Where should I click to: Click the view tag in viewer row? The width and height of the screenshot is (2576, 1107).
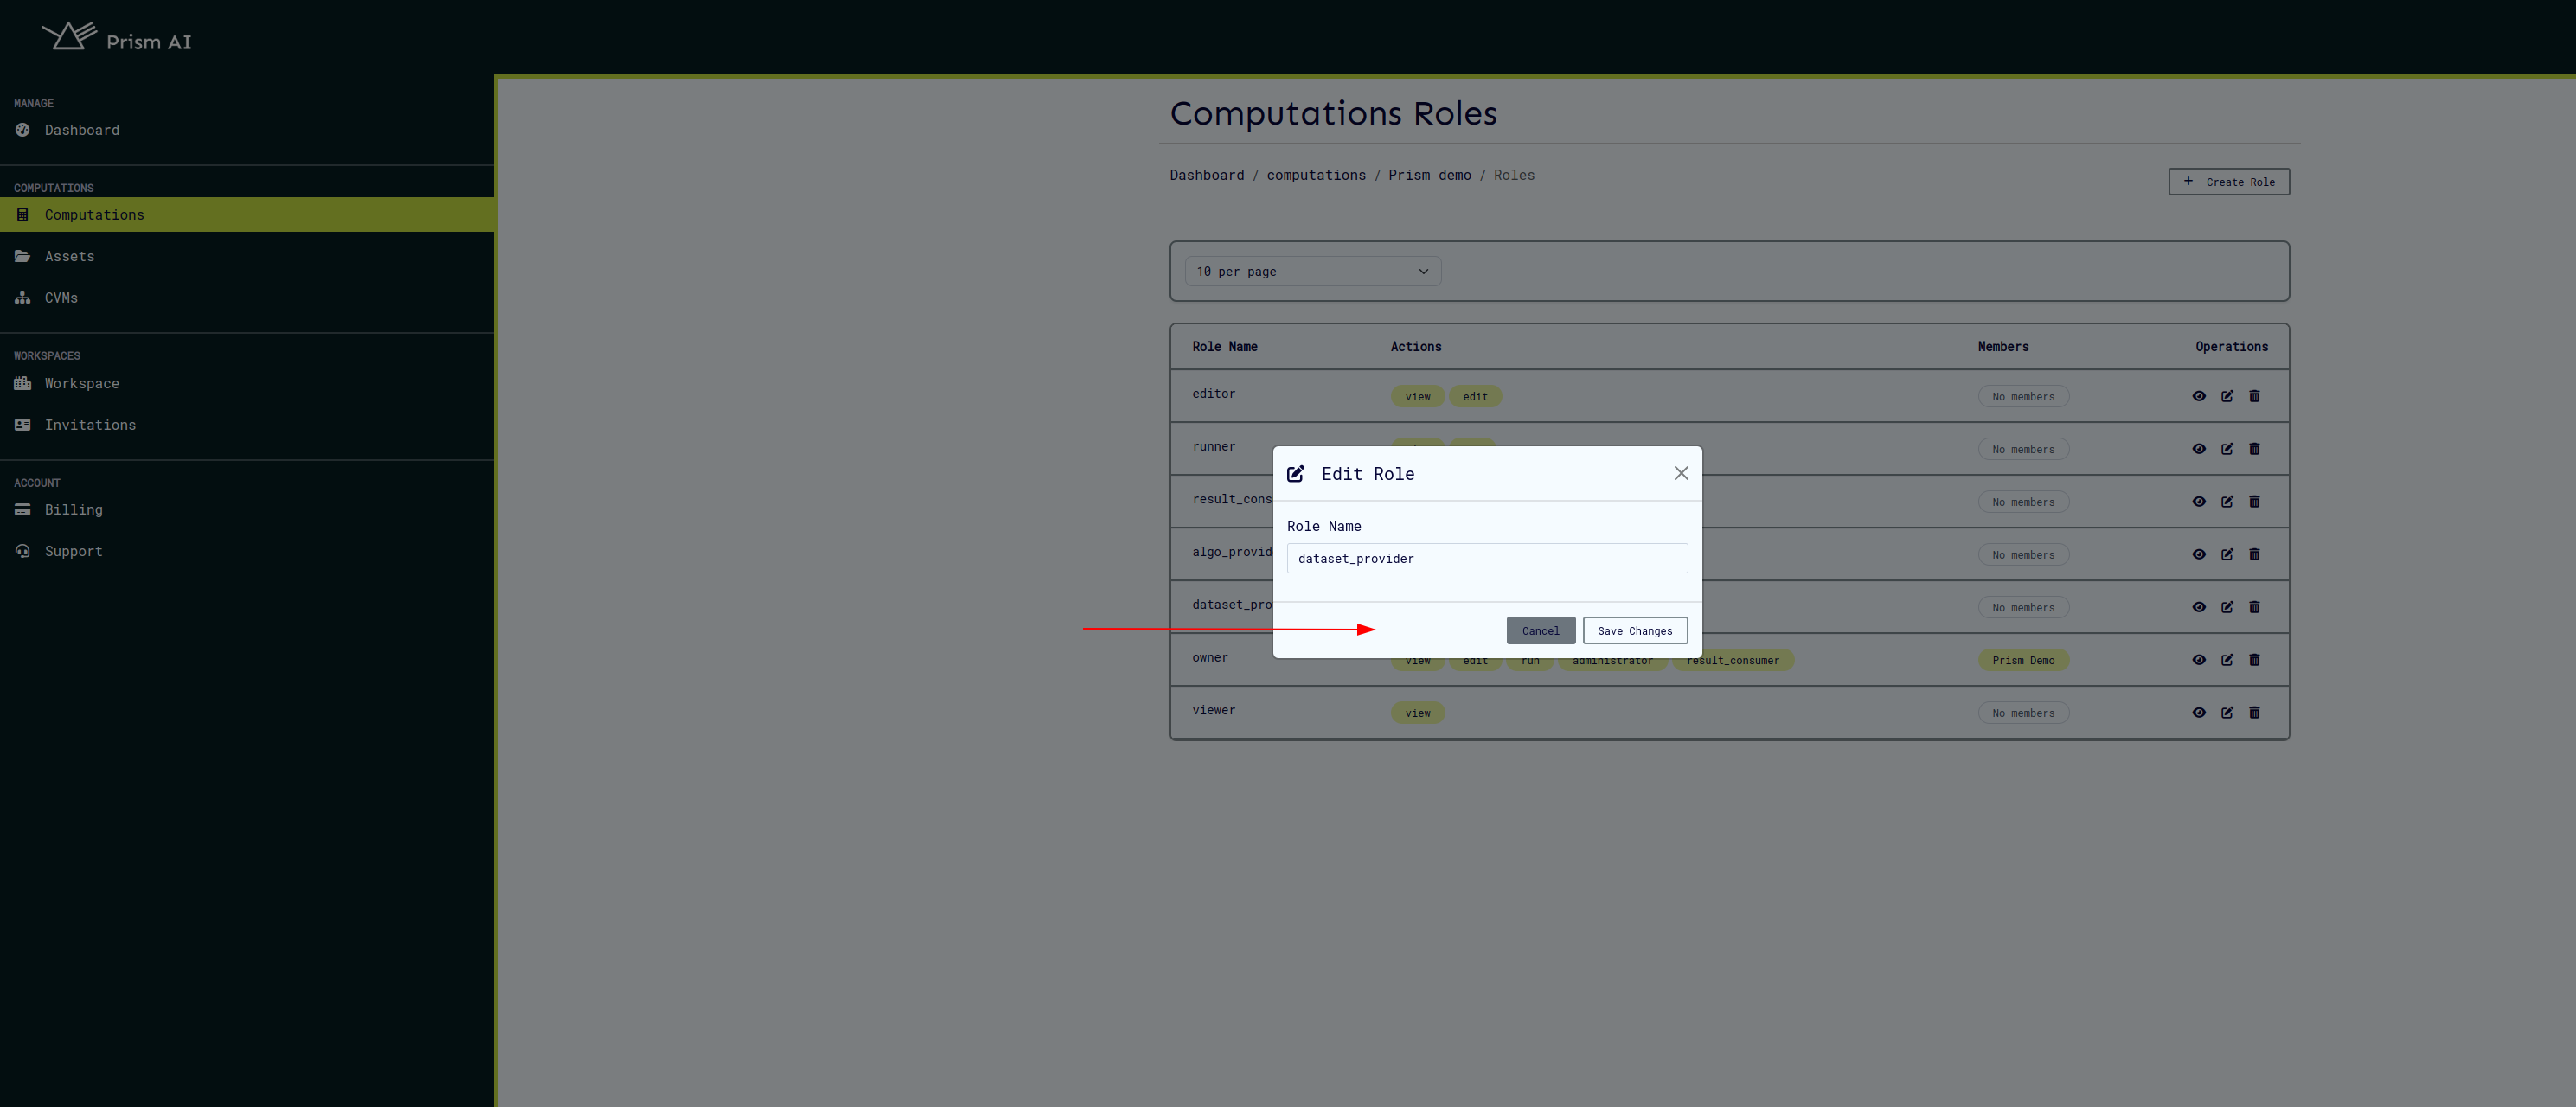tap(1417, 713)
